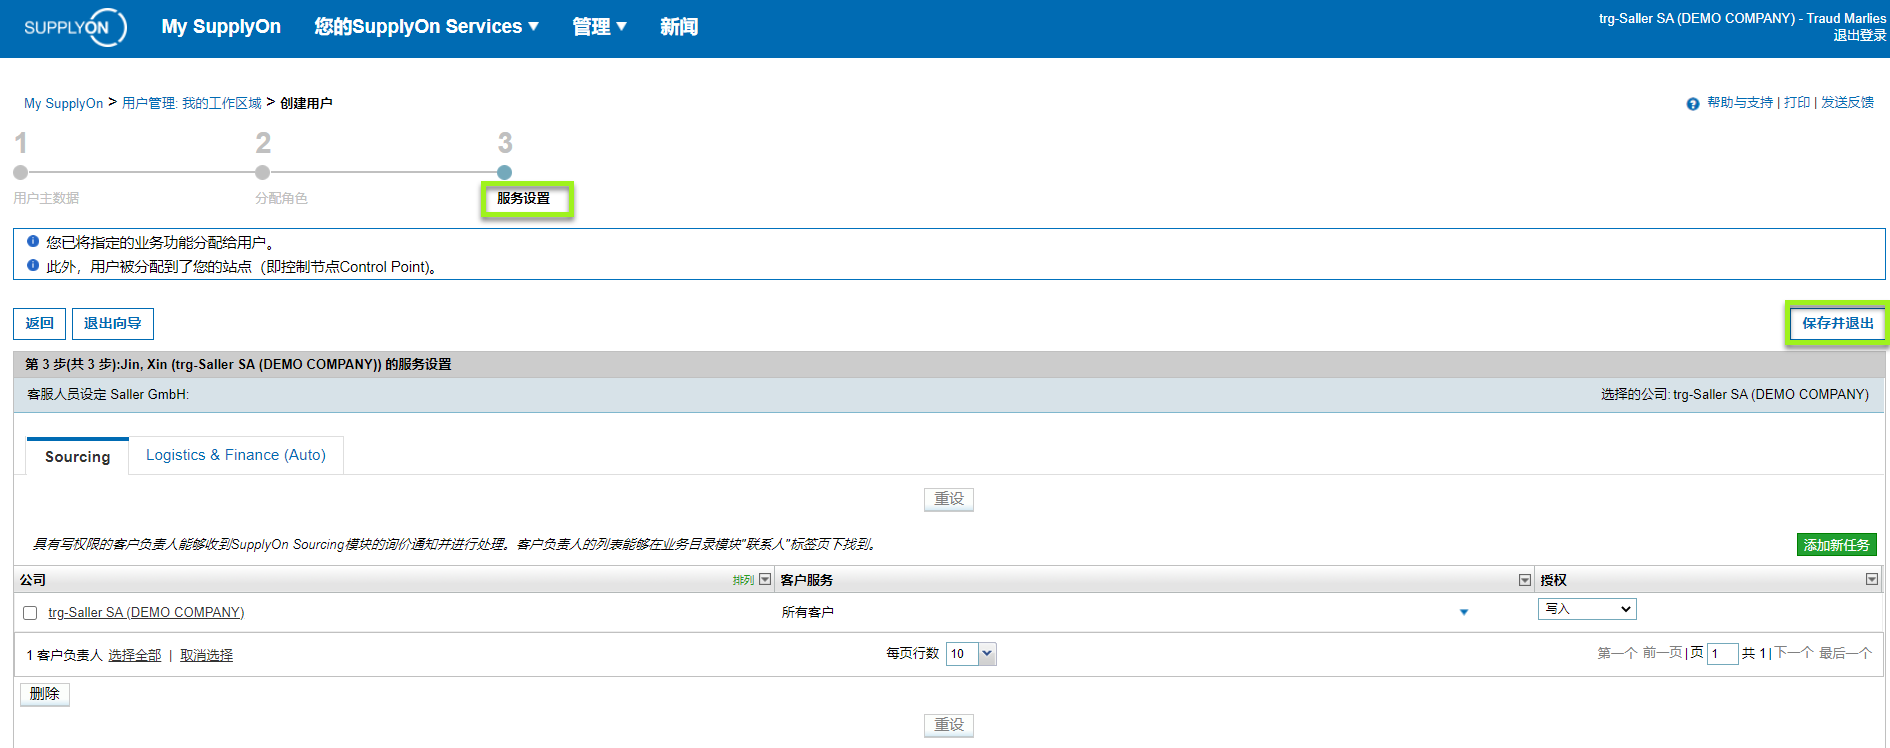Click the 分配角色 step label

point(282,198)
